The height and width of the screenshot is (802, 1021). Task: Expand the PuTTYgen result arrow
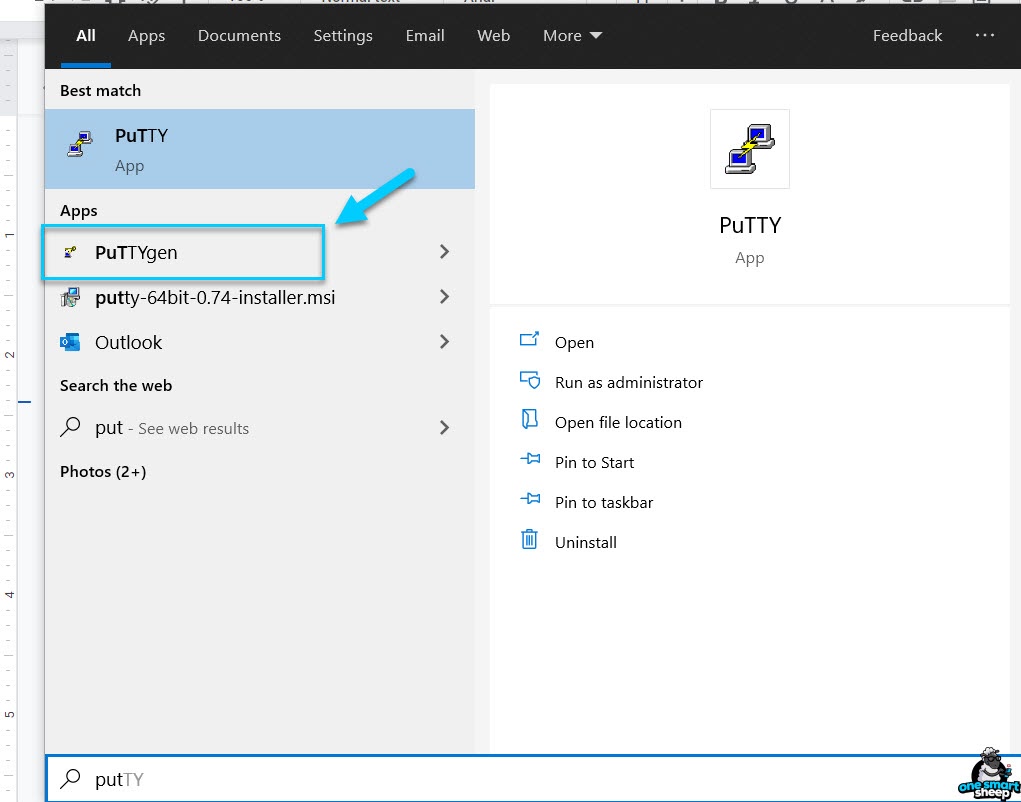pyautogui.click(x=444, y=252)
